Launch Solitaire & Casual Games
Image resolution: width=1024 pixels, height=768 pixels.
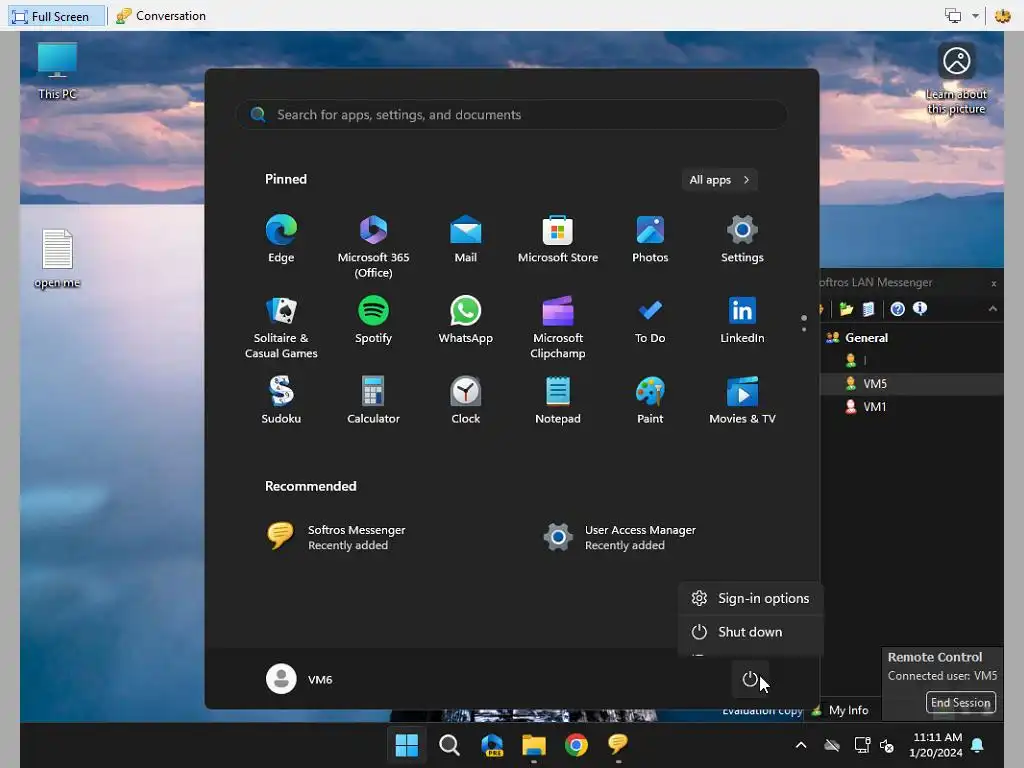(x=281, y=327)
